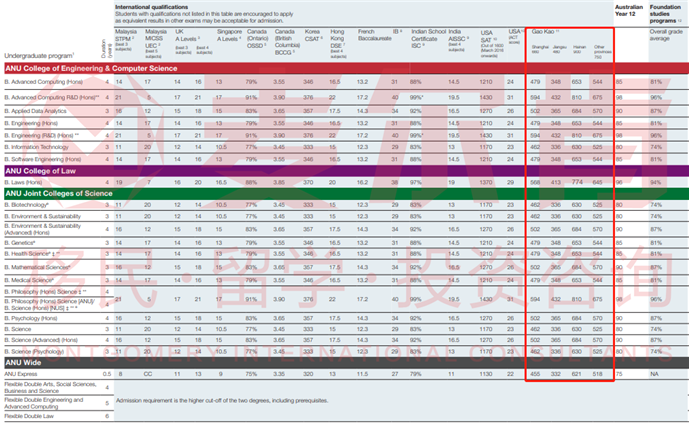Select the 'B. Mathematical Sciences' row label

[x=37, y=267]
